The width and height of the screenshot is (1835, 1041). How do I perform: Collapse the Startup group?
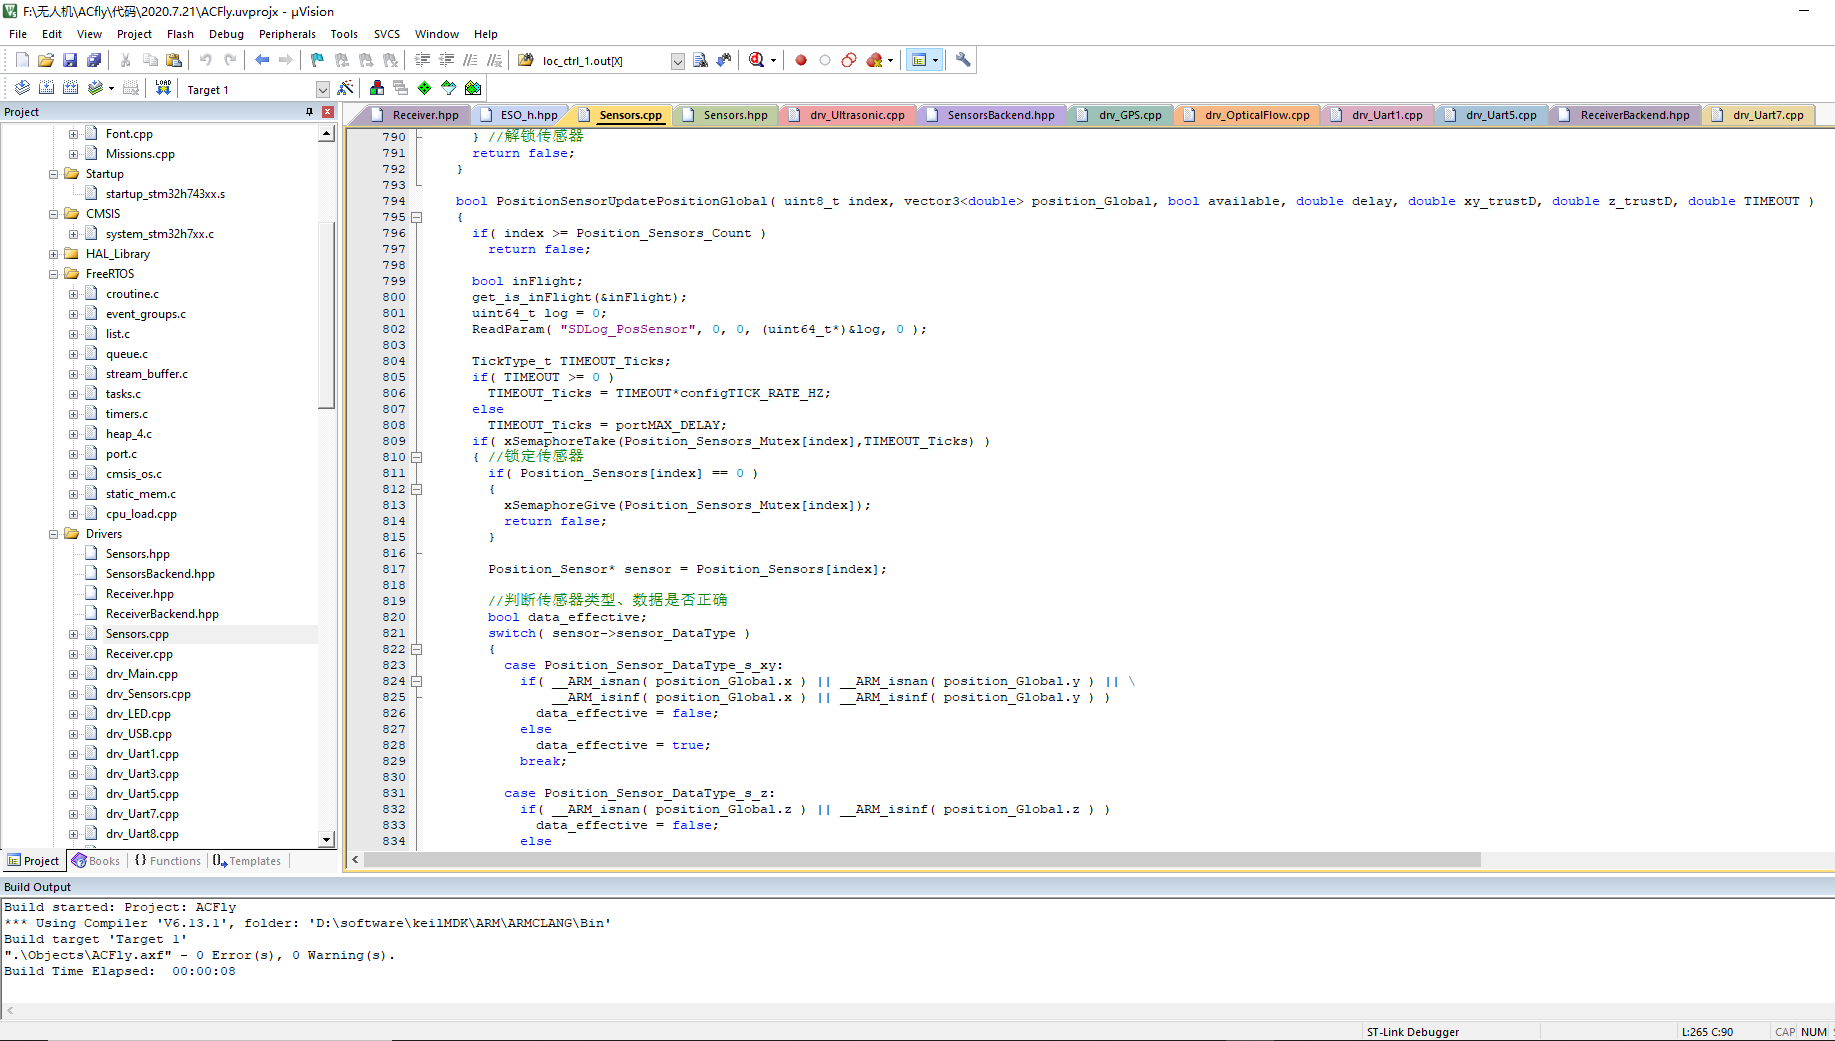[53, 174]
